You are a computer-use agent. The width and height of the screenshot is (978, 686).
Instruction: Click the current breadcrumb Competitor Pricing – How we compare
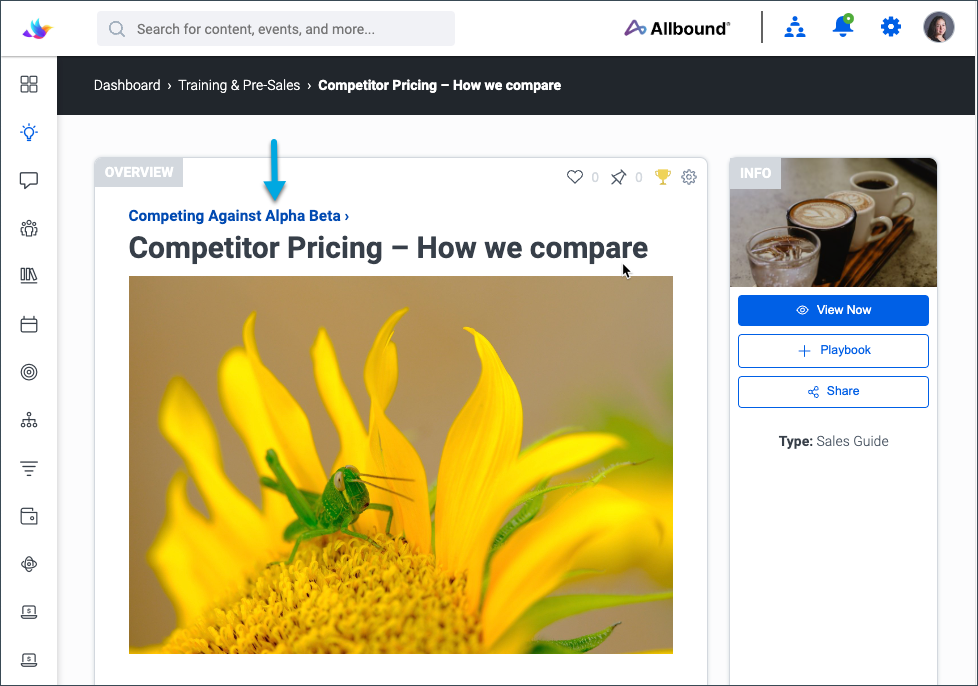point(439,85)
